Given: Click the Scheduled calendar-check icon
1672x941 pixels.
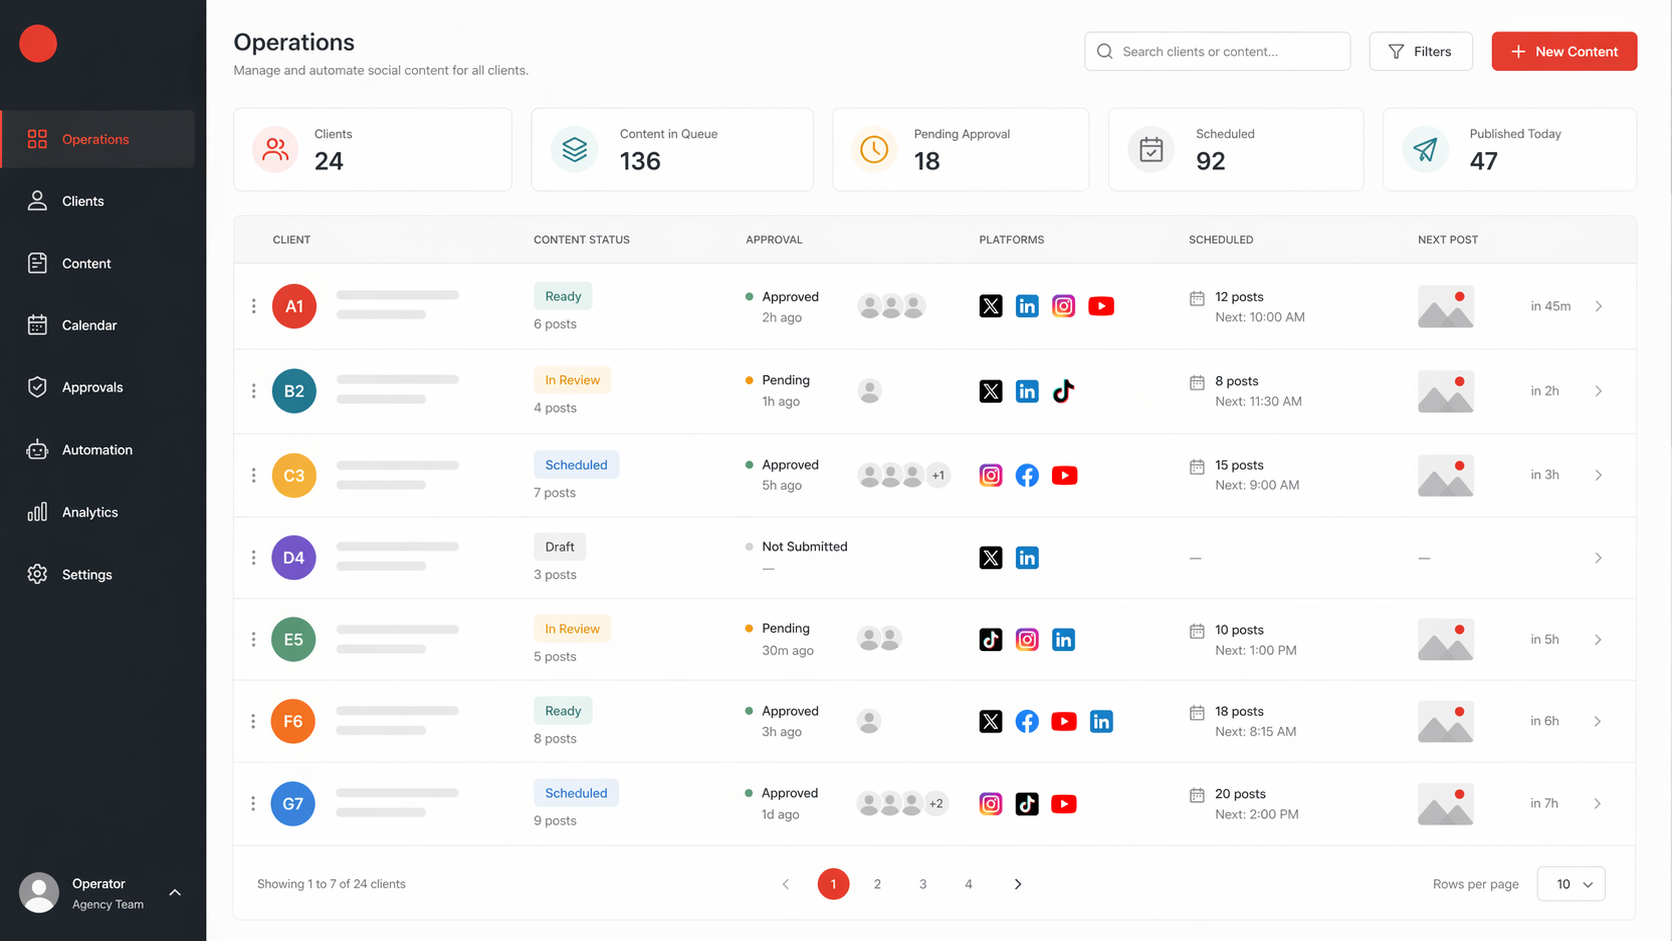Looking at the screenshot, I should 1151,149.
